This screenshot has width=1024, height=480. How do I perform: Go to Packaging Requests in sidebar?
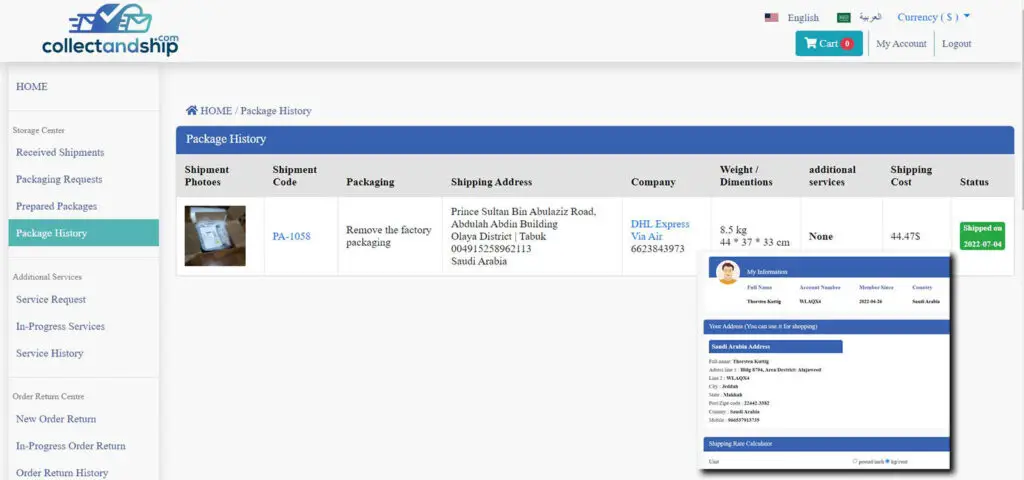tap(59, 180)
